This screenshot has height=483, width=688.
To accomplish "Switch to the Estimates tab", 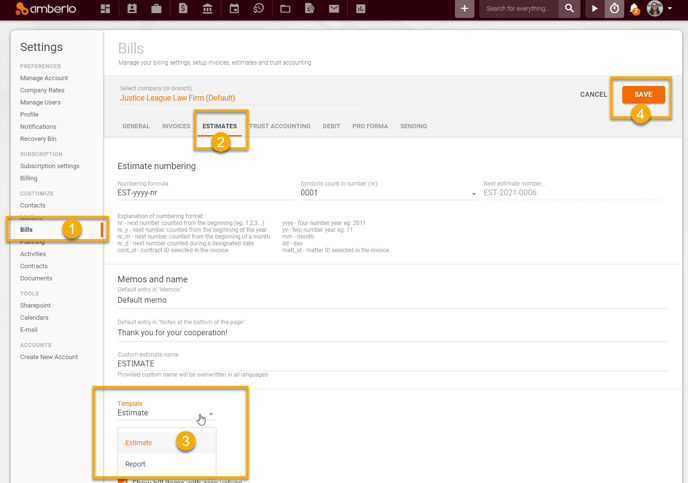I will [219, 126].
